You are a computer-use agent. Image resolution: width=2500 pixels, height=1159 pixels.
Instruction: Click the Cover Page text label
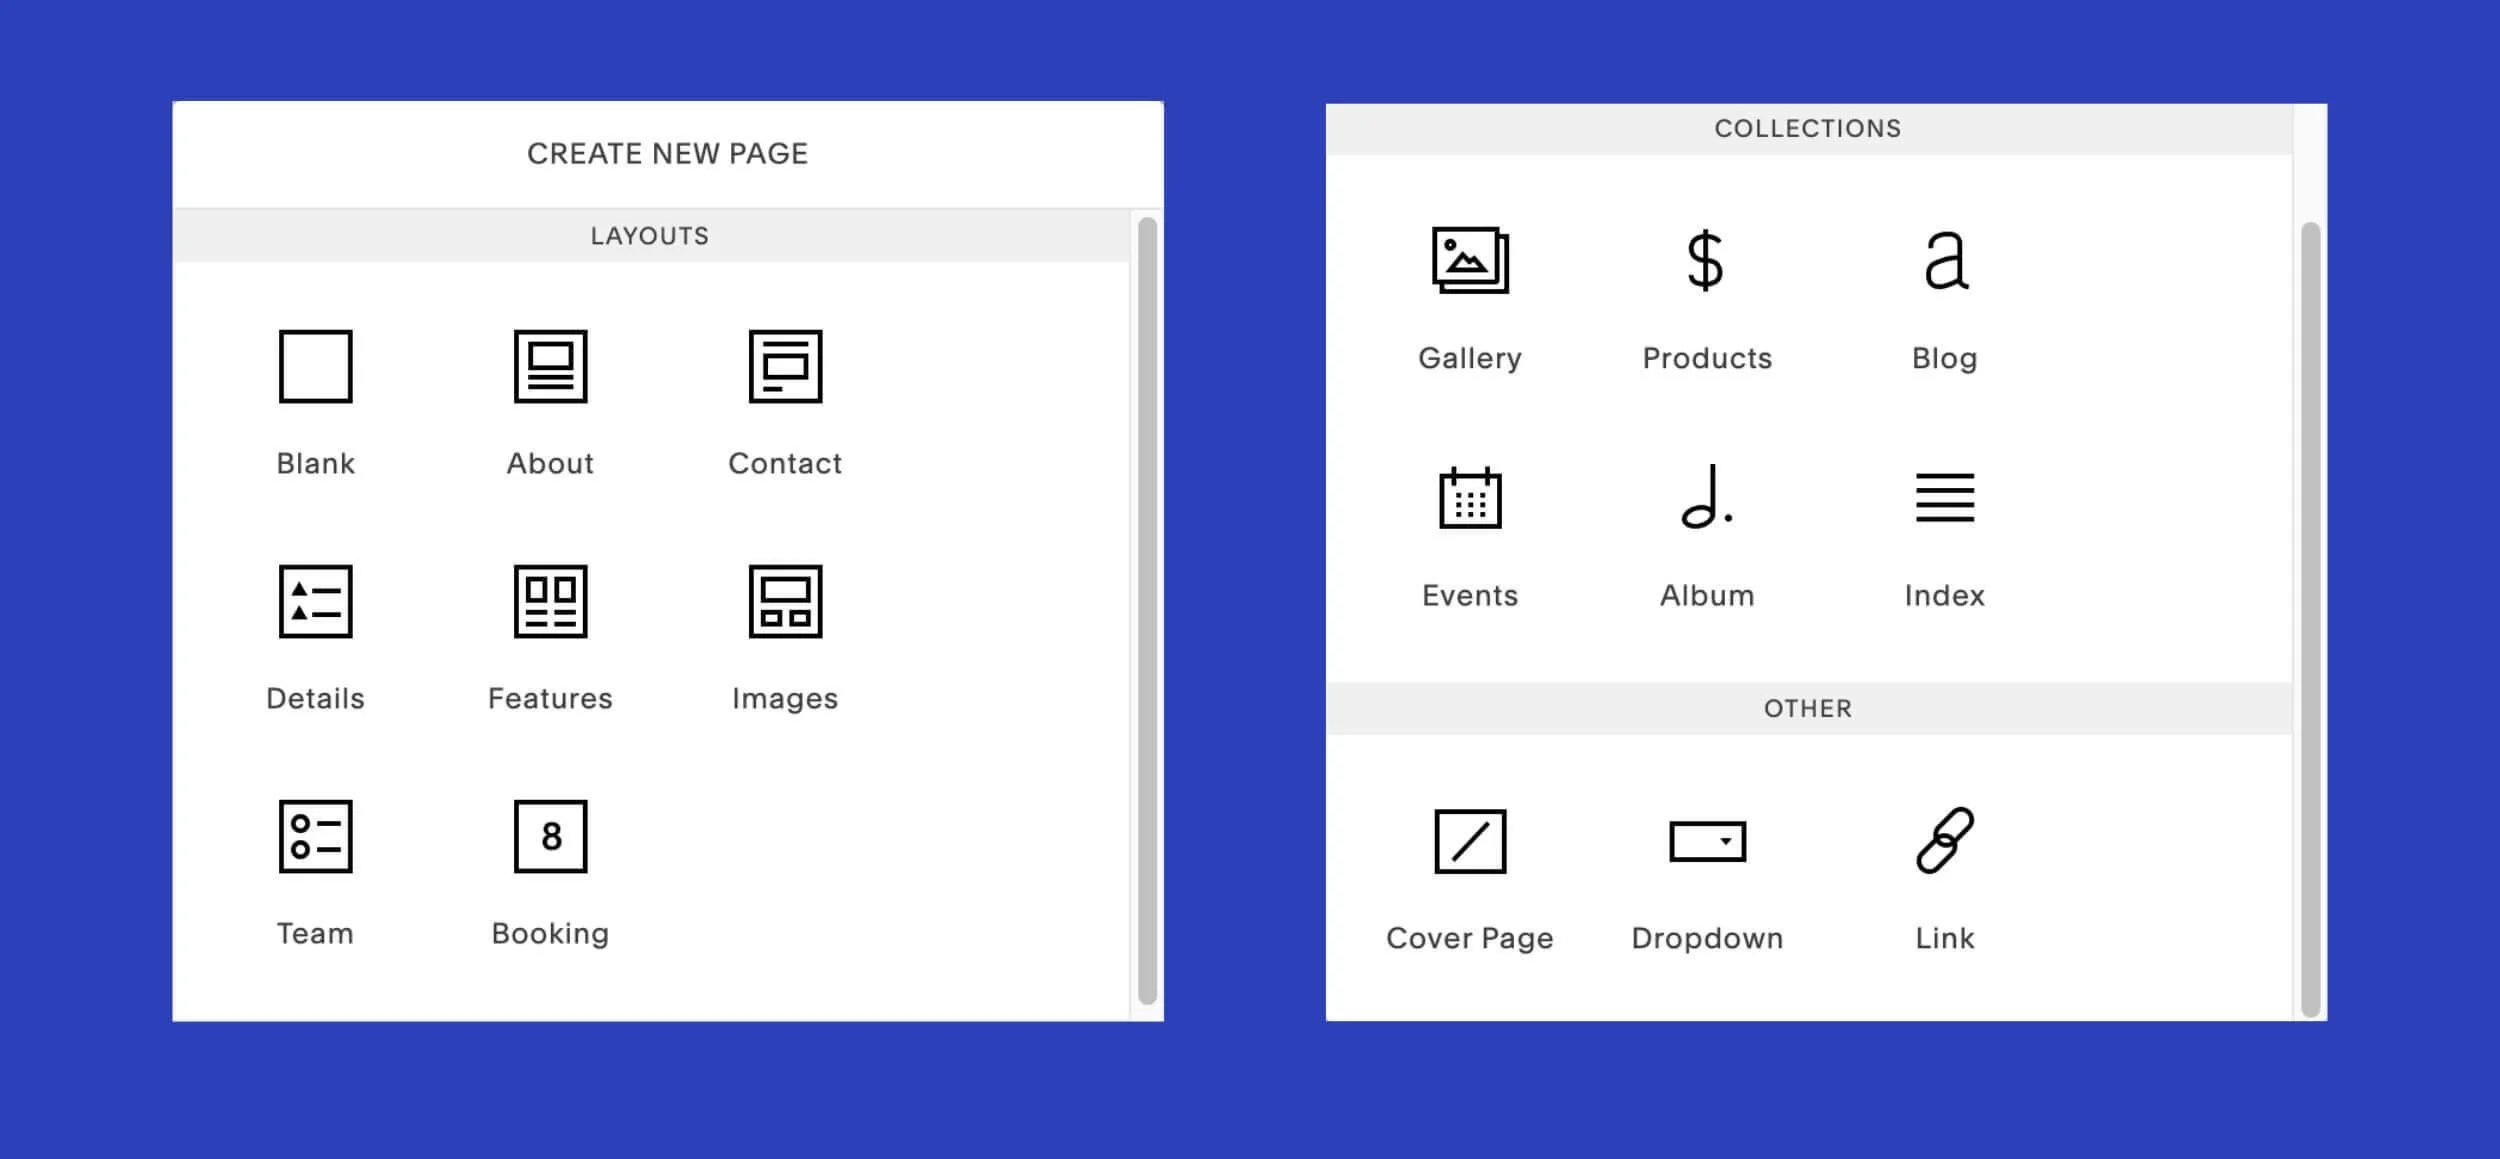tap(1469, 938)
